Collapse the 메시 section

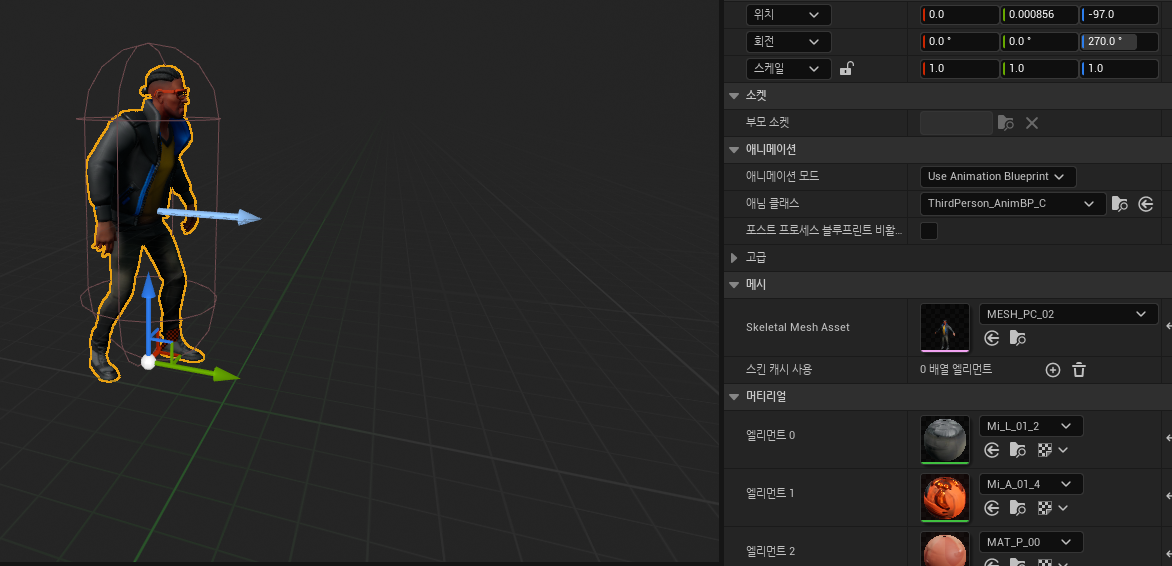(x=734, y=285)
